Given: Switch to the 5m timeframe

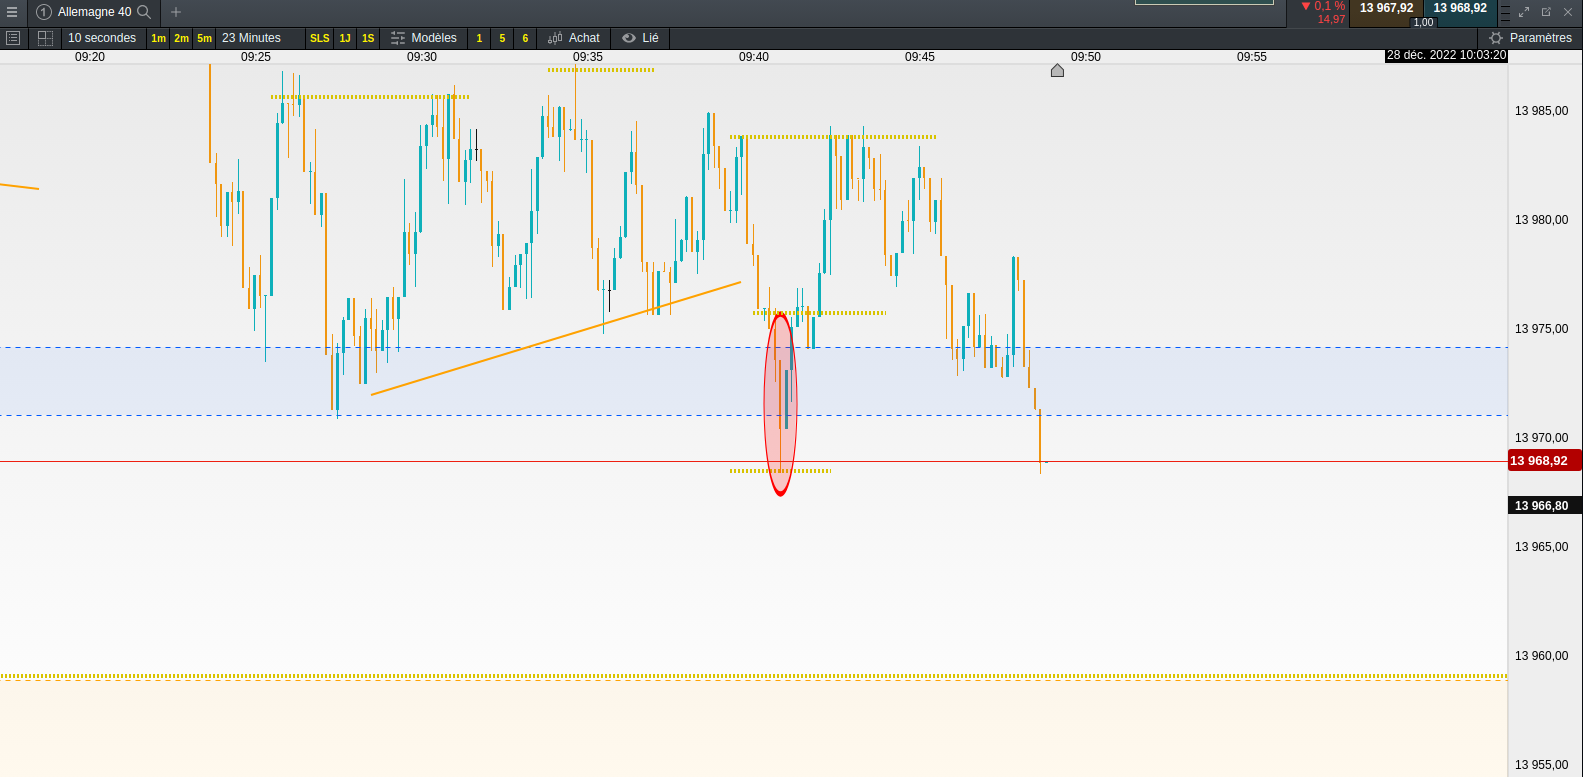Looking at the screenshot, I should pyautogui.click(x=204, y=38).
